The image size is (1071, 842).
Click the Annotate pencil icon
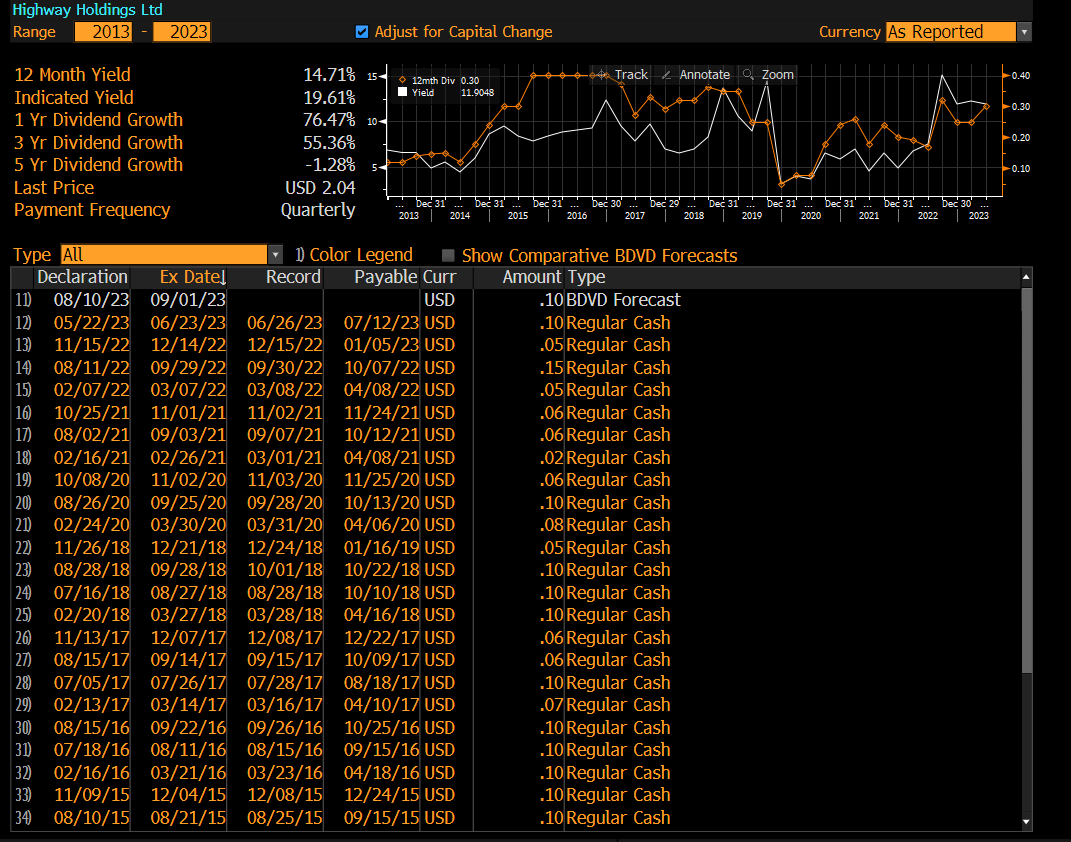(x=666, y=74)
